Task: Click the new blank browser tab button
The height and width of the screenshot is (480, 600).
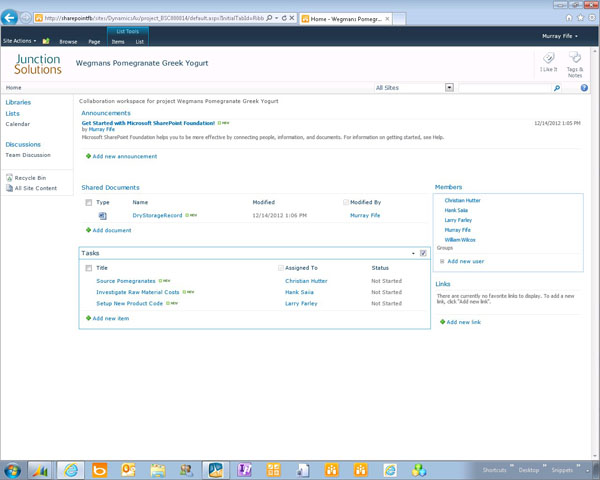Action: 399,19
